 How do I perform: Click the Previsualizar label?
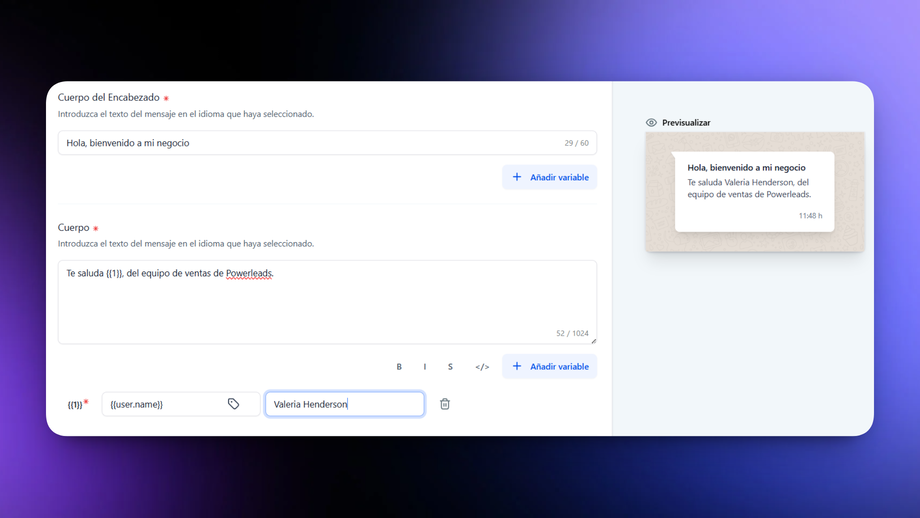point(686,123)
